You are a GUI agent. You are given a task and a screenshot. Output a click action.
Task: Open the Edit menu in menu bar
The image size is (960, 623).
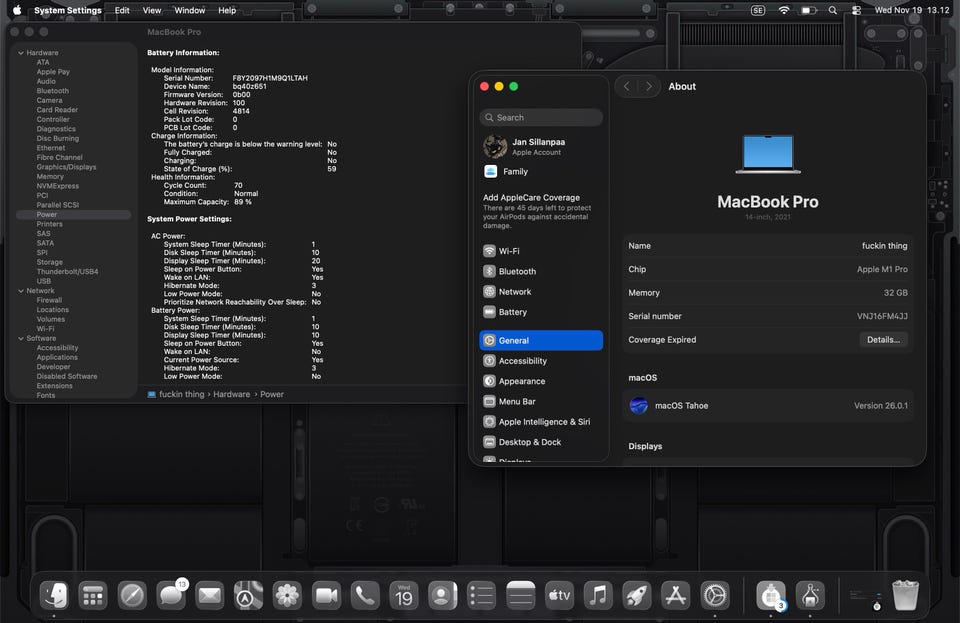pyautogui.click(x=122, y=10)
